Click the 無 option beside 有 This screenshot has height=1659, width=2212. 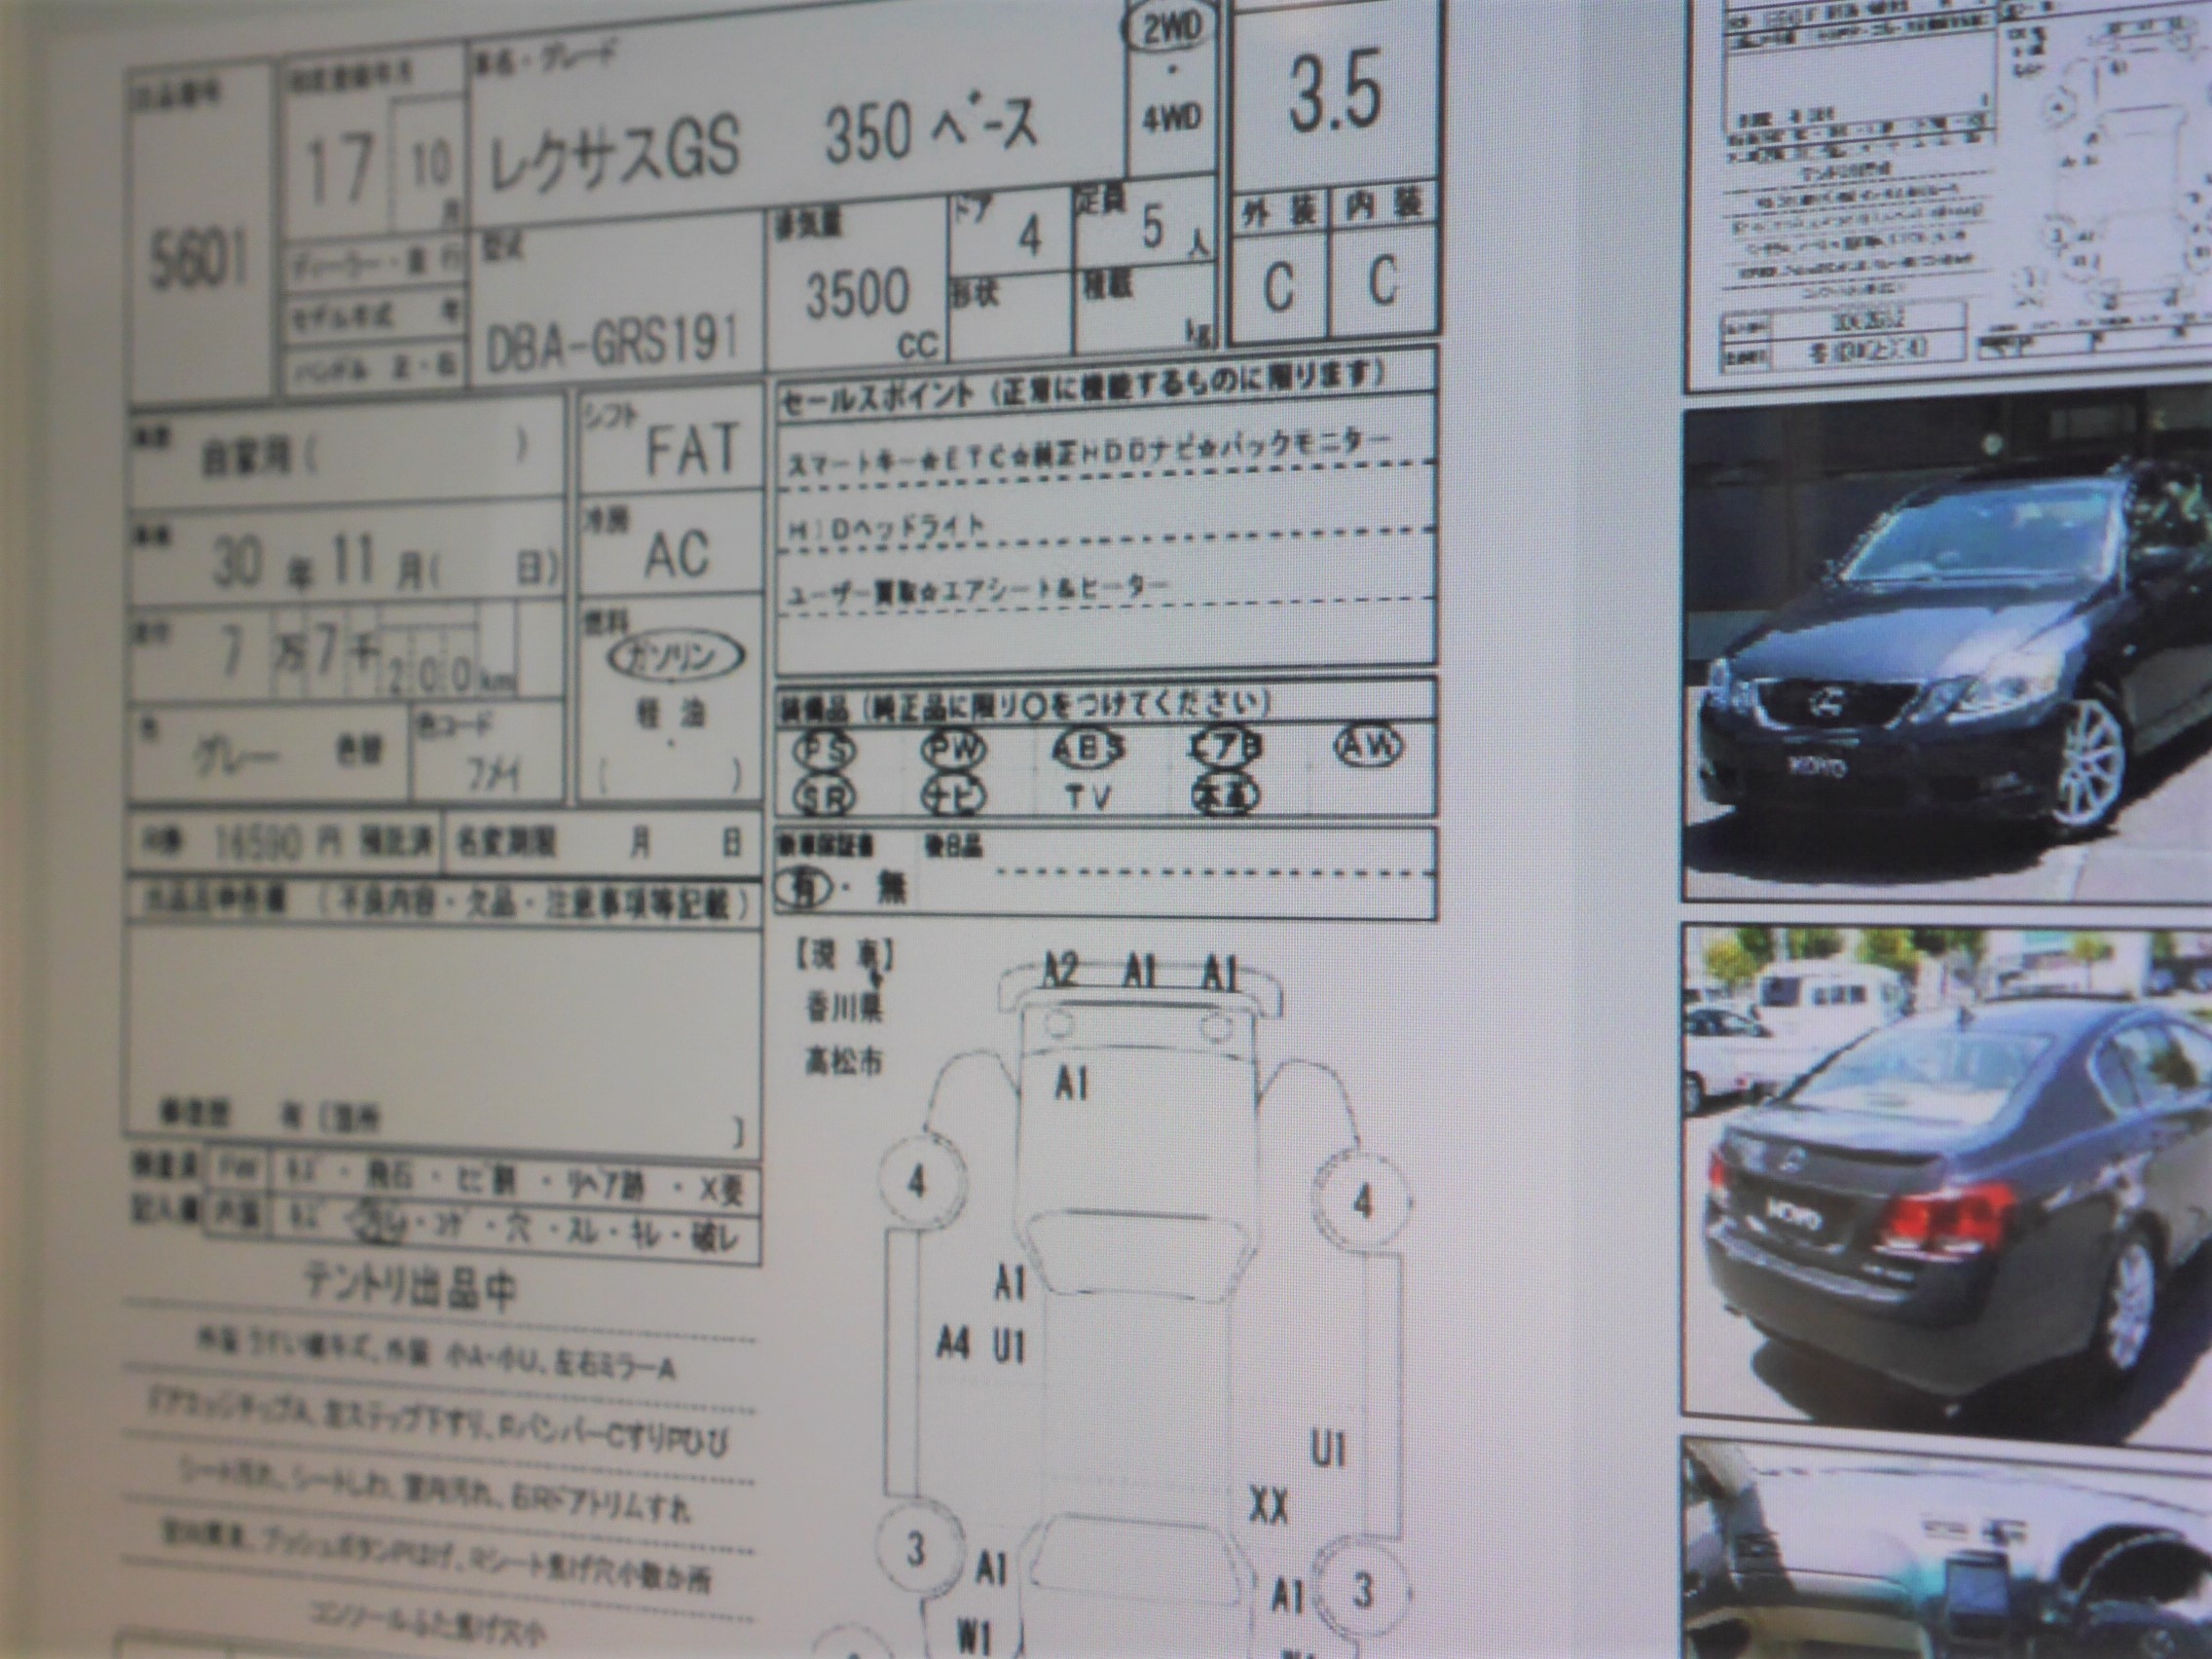pos(892,888)
